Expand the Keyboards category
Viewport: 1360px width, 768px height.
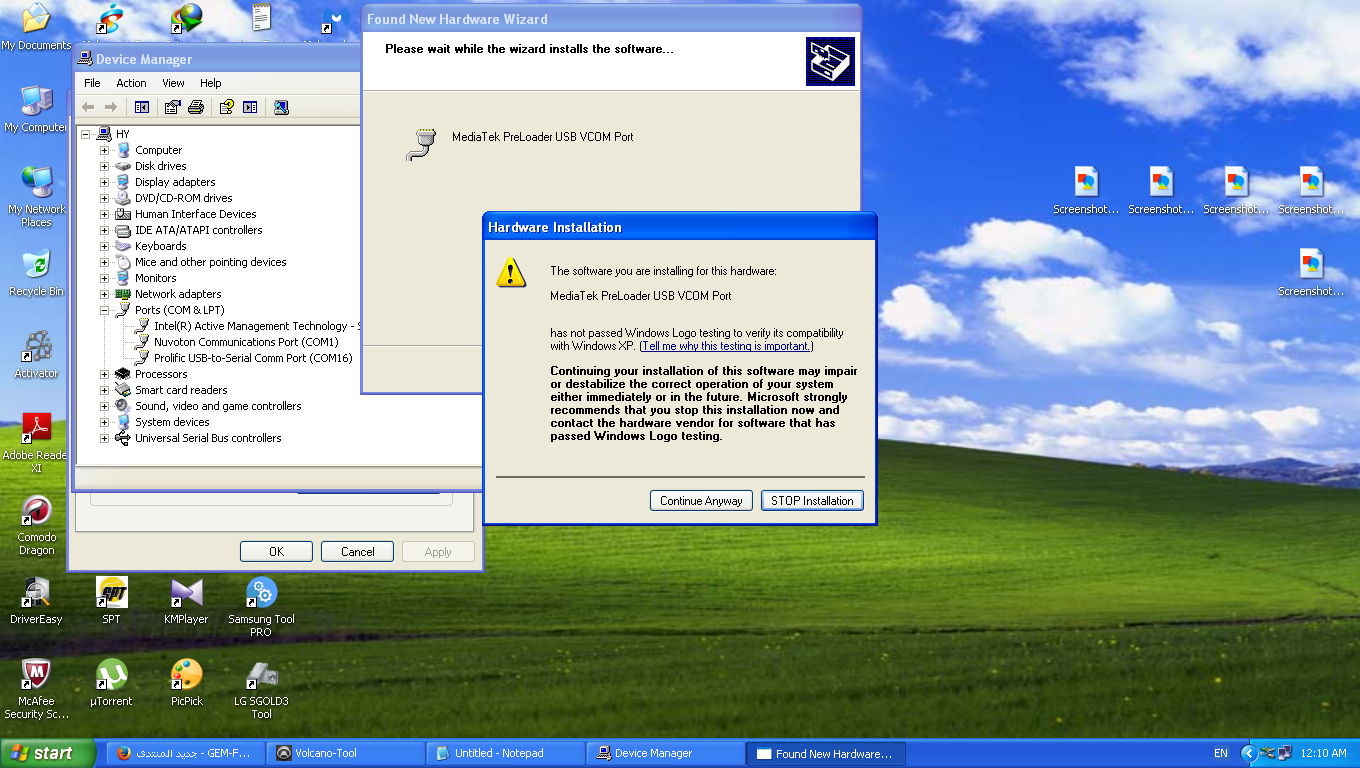(x=104, y=246)
